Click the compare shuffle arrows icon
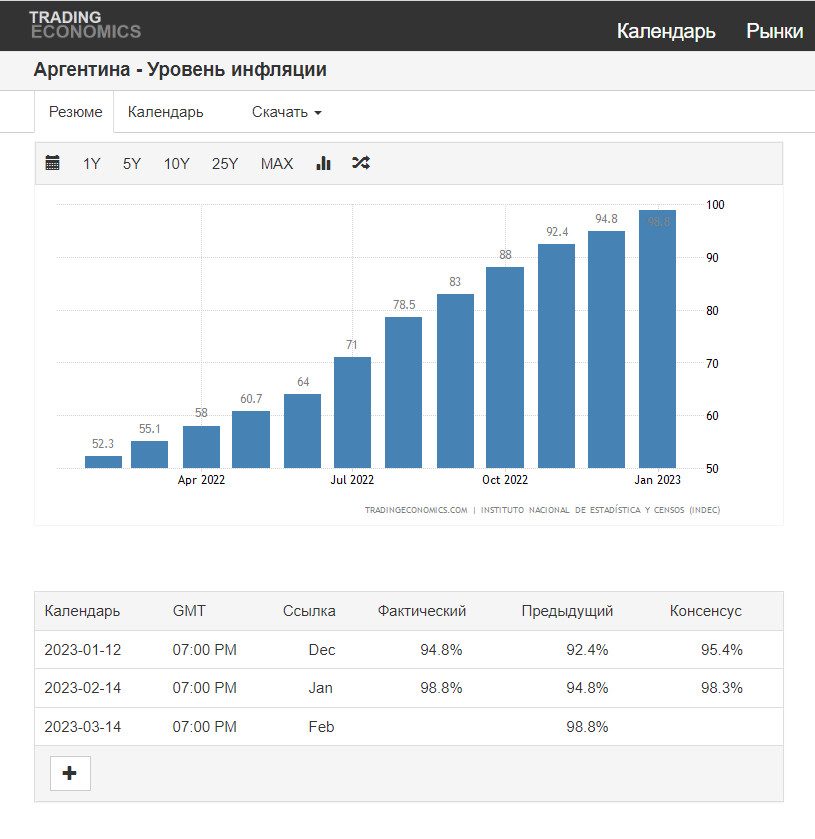The width and height of the screenshot is (815, 839). [x=361, y=163]
